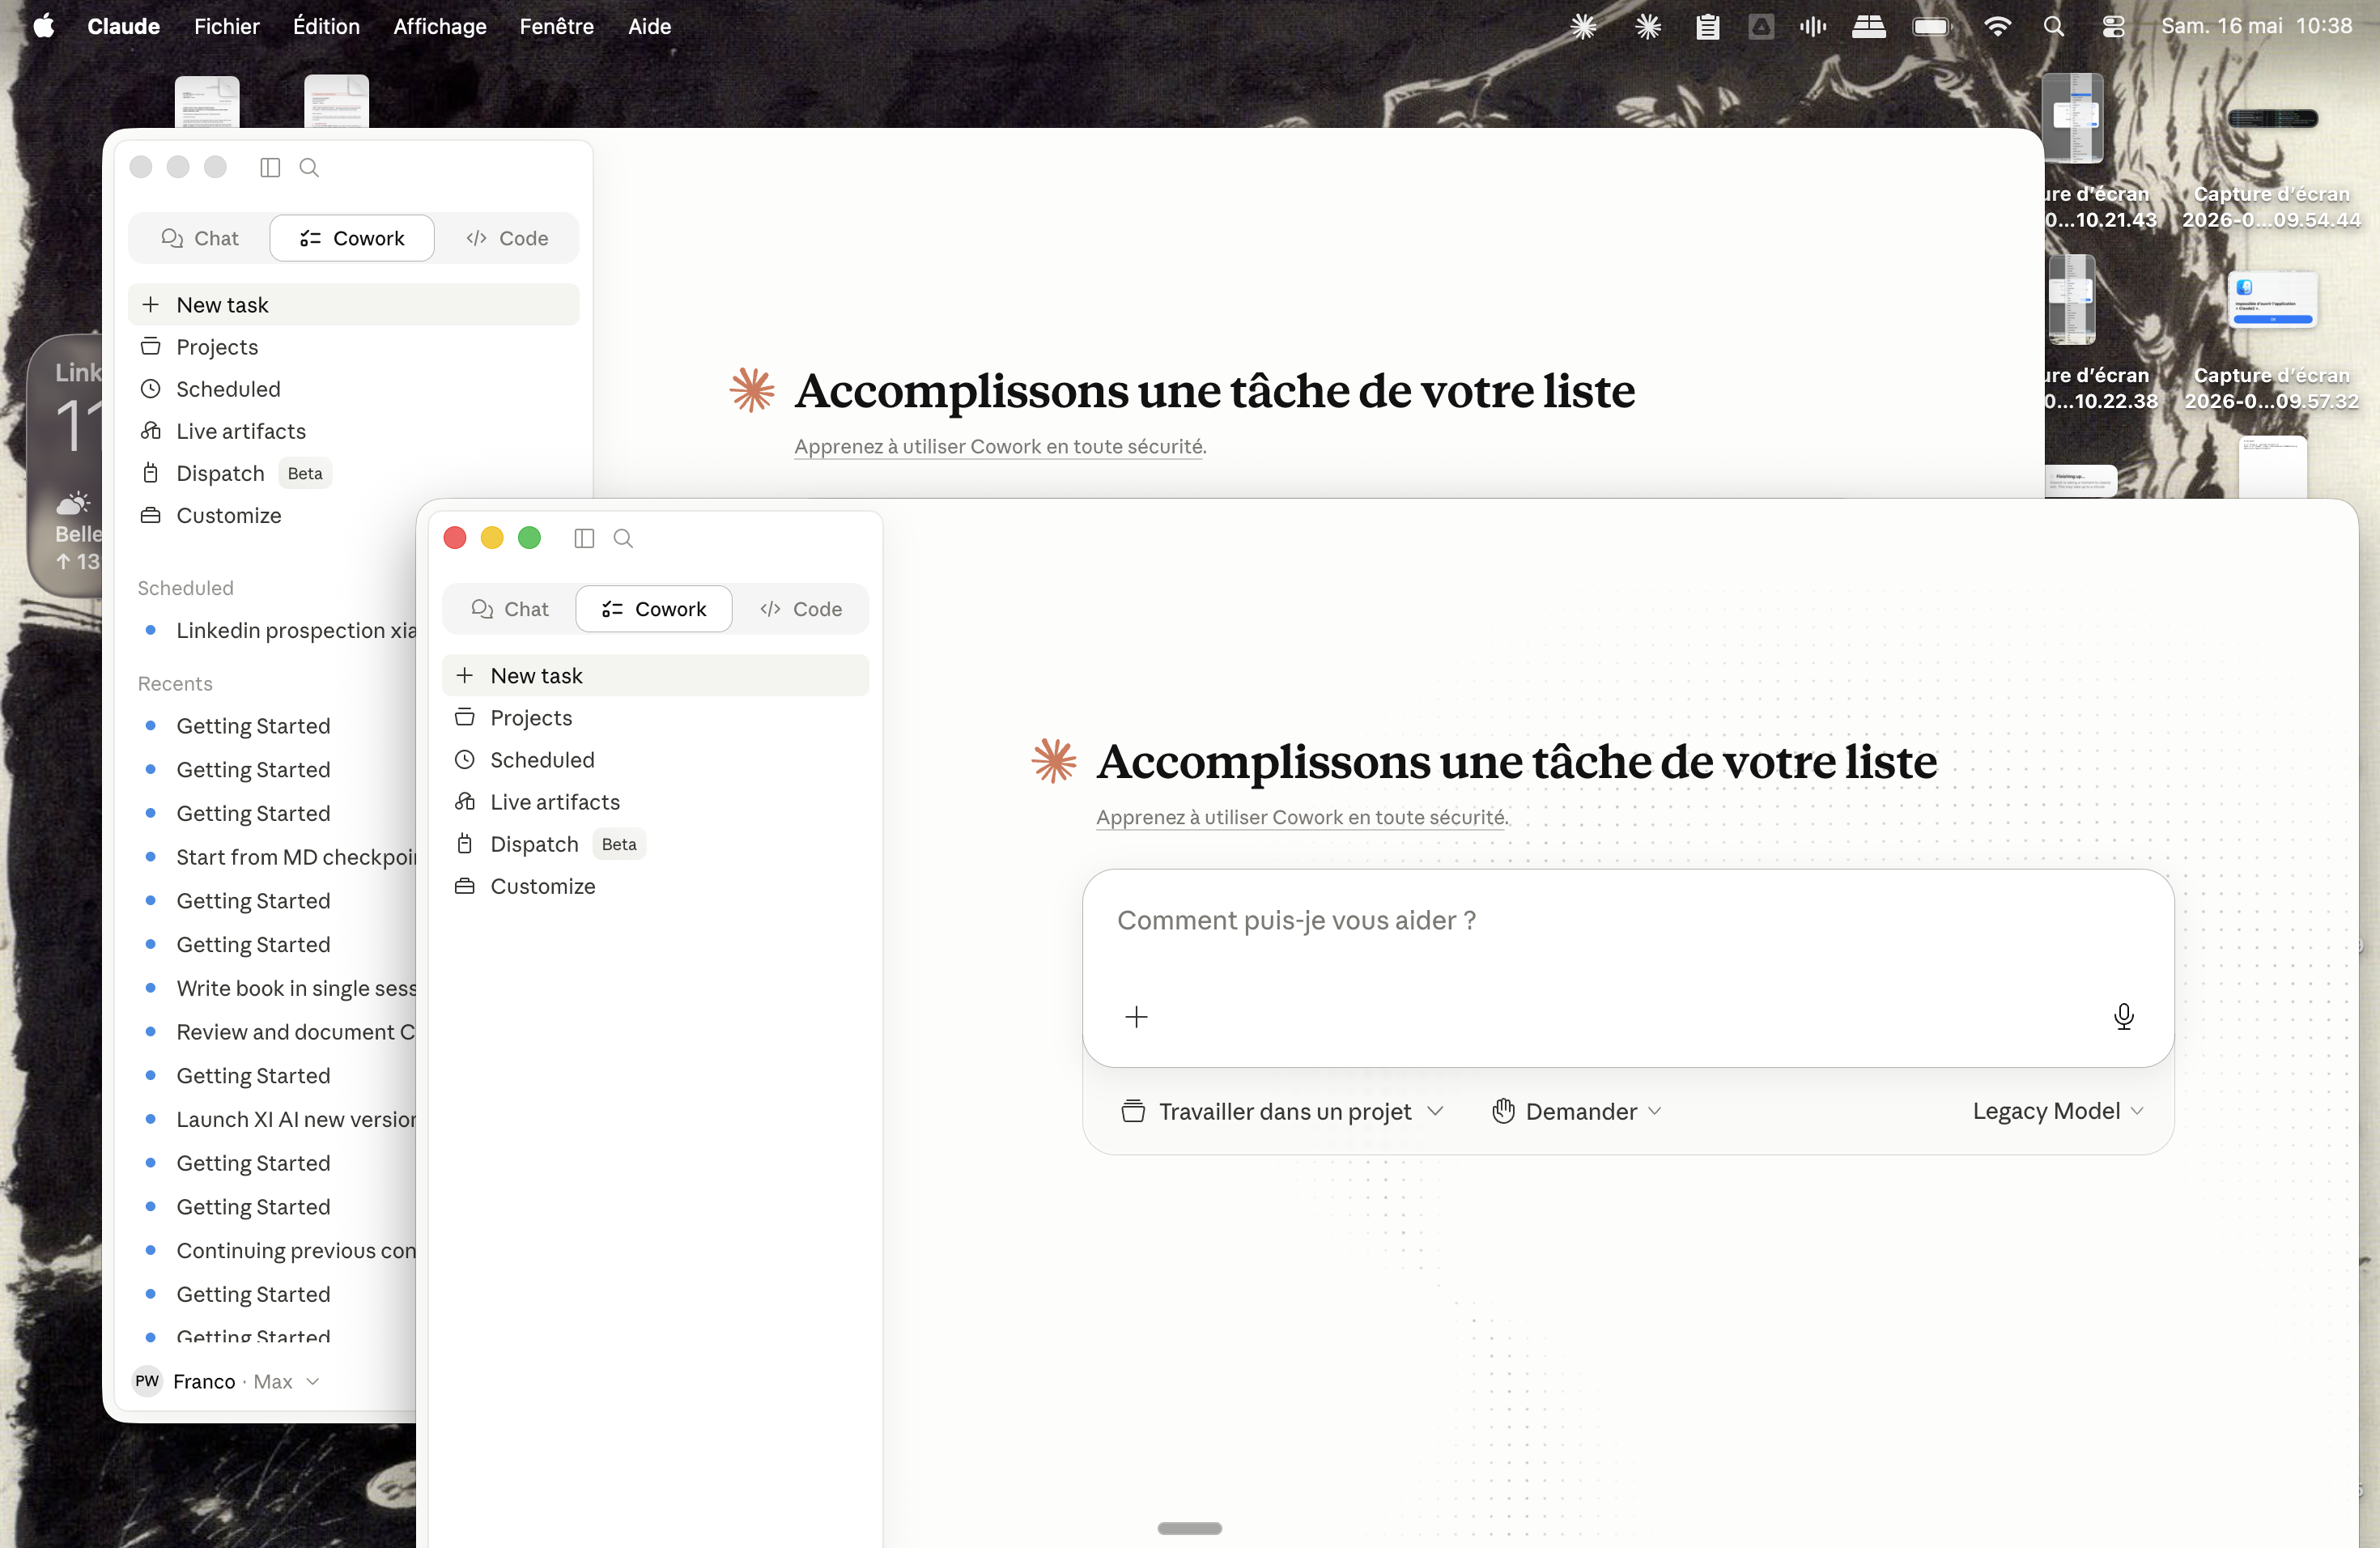The image size is (2380, 1548).
Task: Switch to Chat tab in back window
Action: point(200,238)
